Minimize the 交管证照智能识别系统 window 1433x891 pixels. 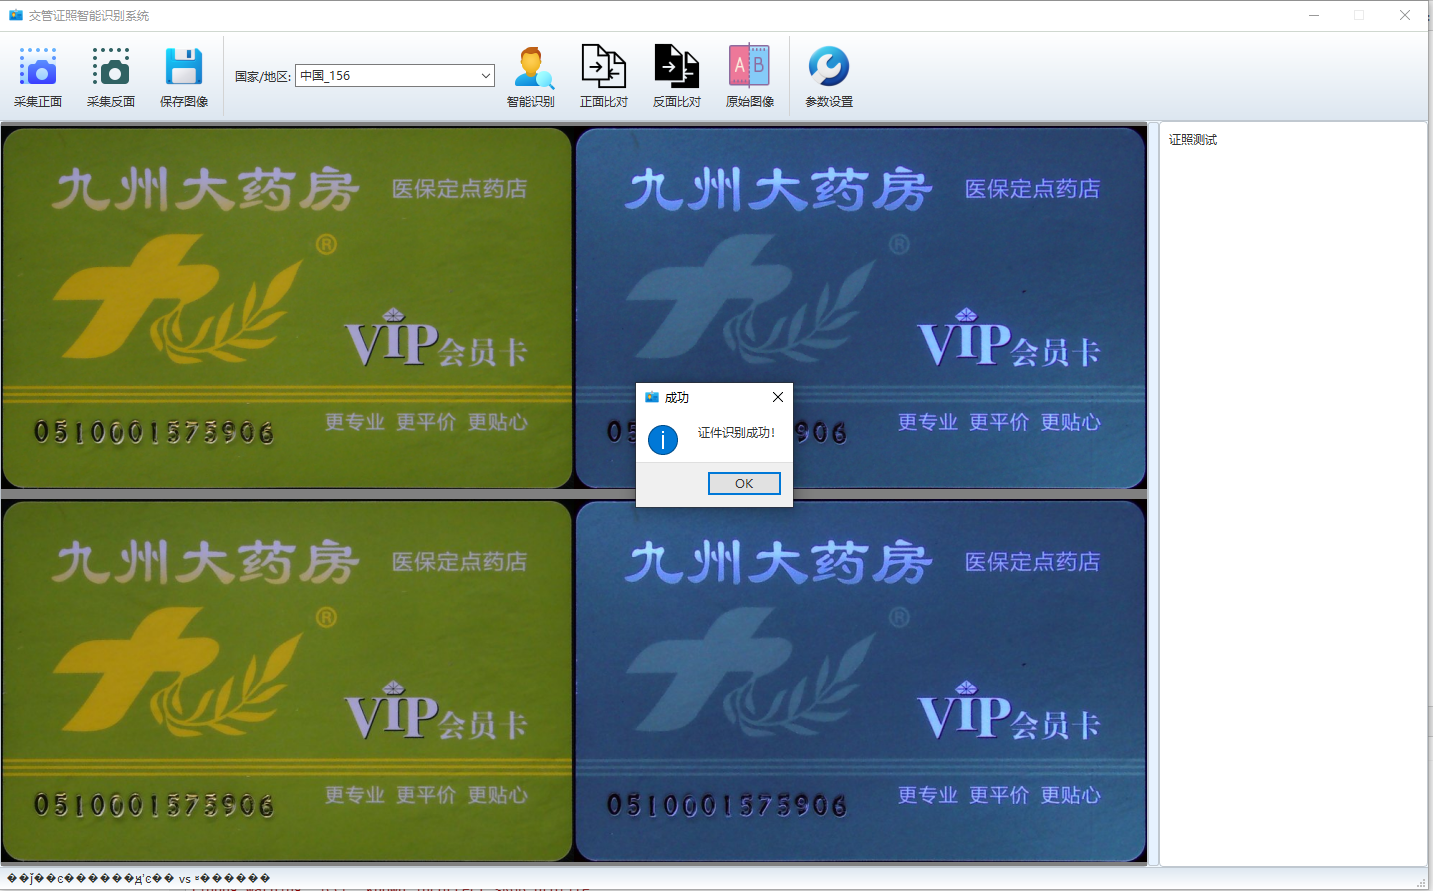click(x=1314, y=15)
